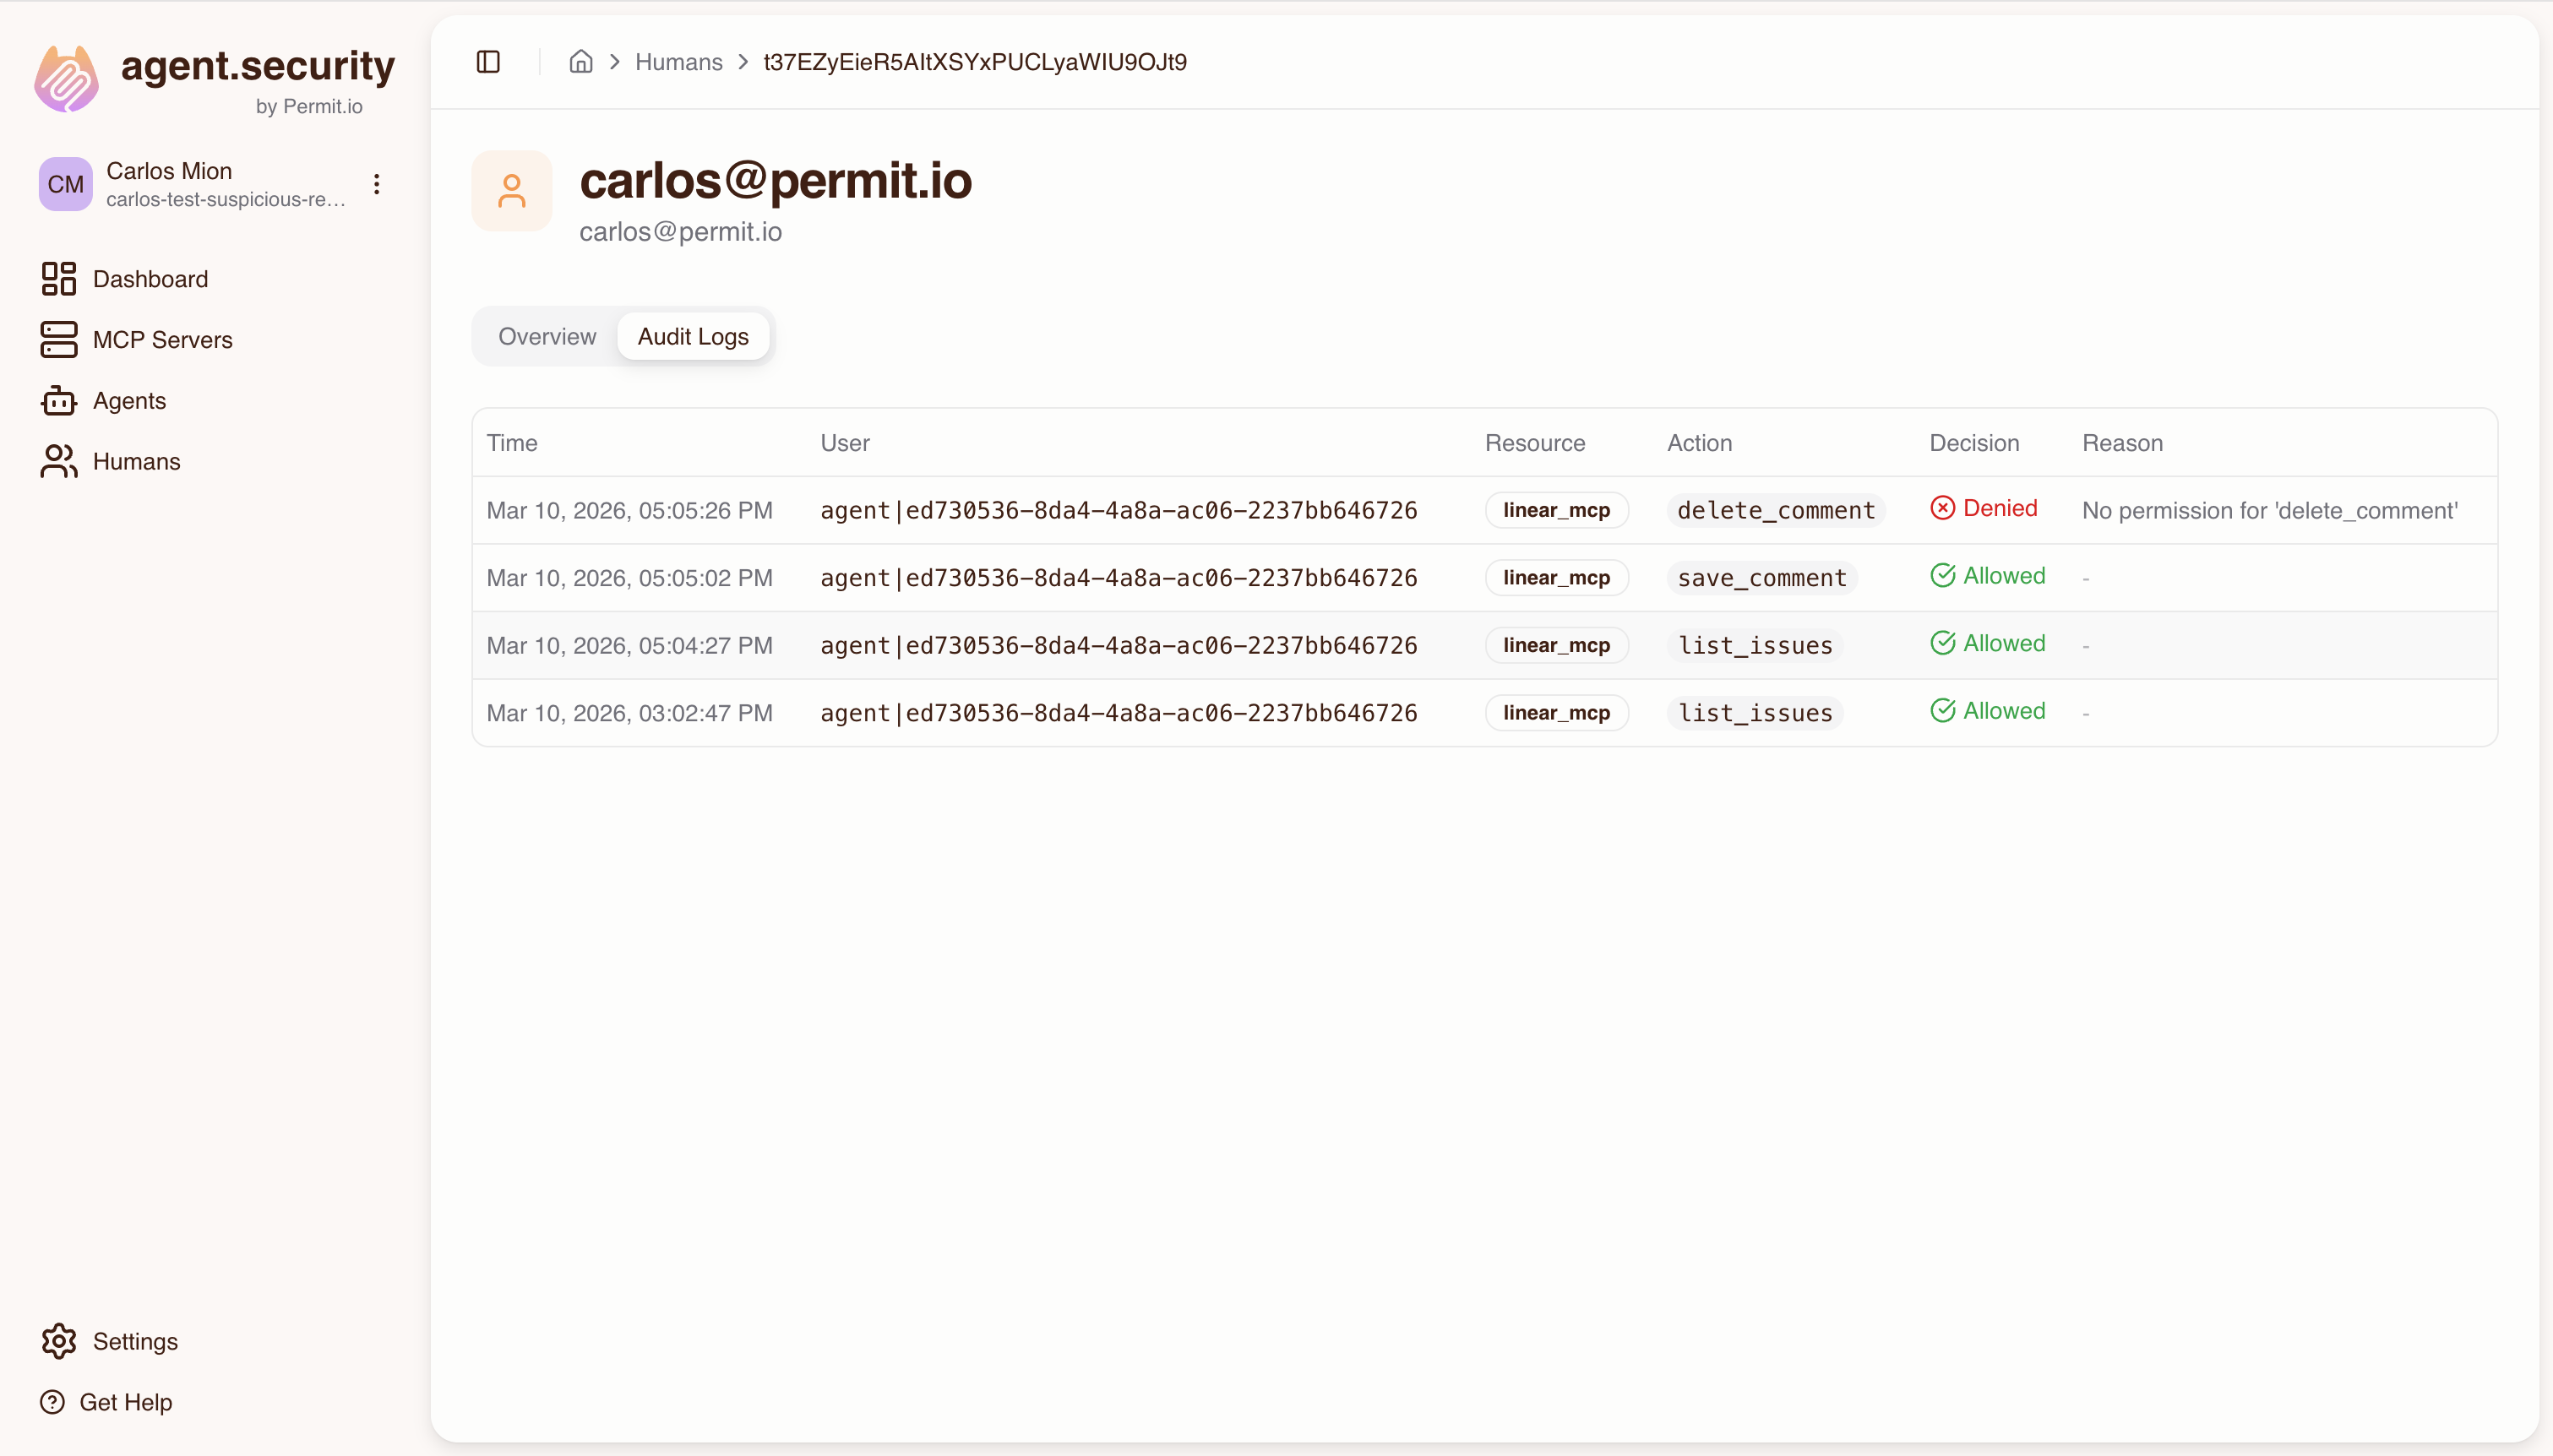Click the user profile icon next to carlos@permit.io
The height and width of the screenshot is (1456, 2553).
[511, 191]
